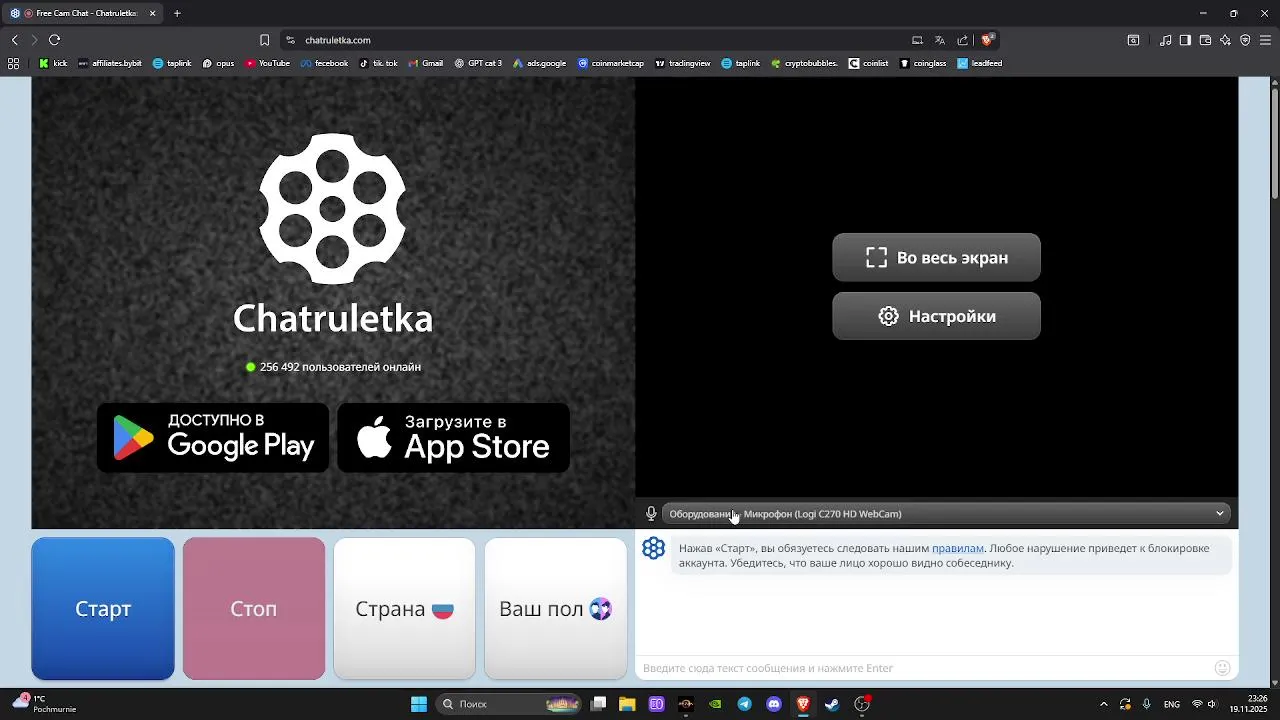Open the apps grid icon on the bookmarks bar
Image resolution: width=1280 pixels, height=720 pixels.
(x=14, y=63)
